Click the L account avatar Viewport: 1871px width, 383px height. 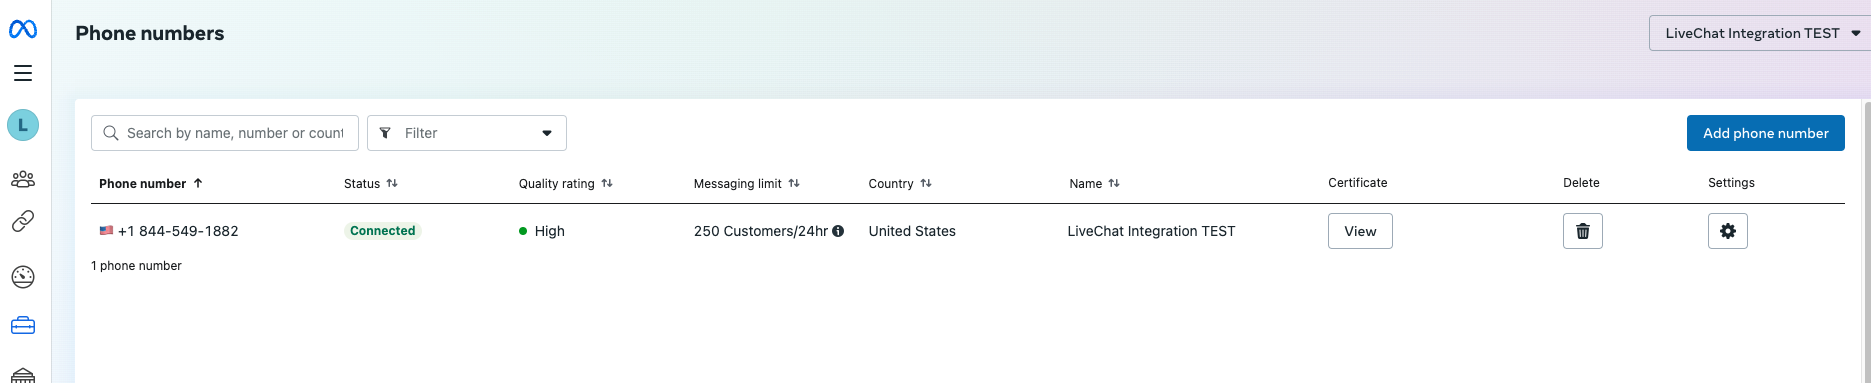(x=23, y=125)
